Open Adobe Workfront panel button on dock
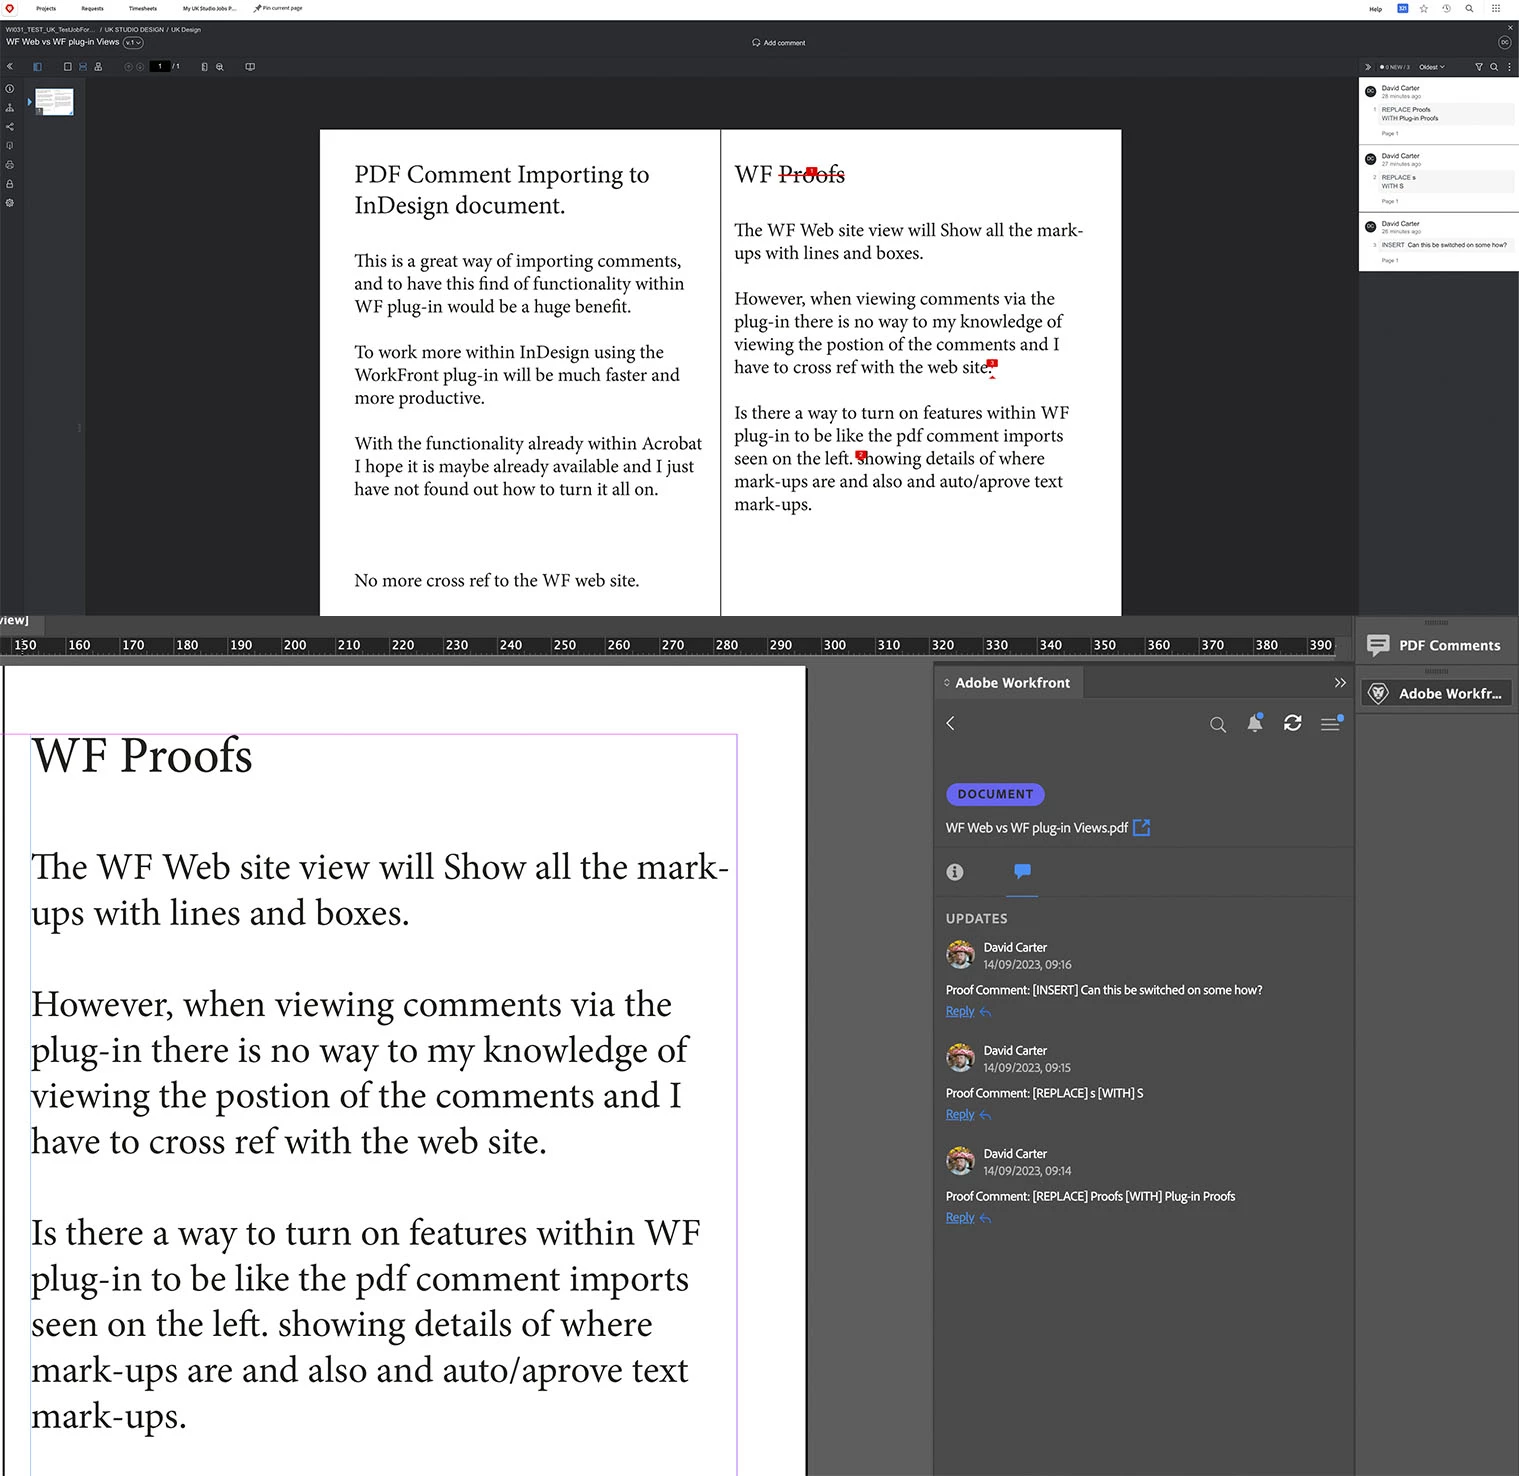The image size is (1519, 1476). pos(1436,694)
